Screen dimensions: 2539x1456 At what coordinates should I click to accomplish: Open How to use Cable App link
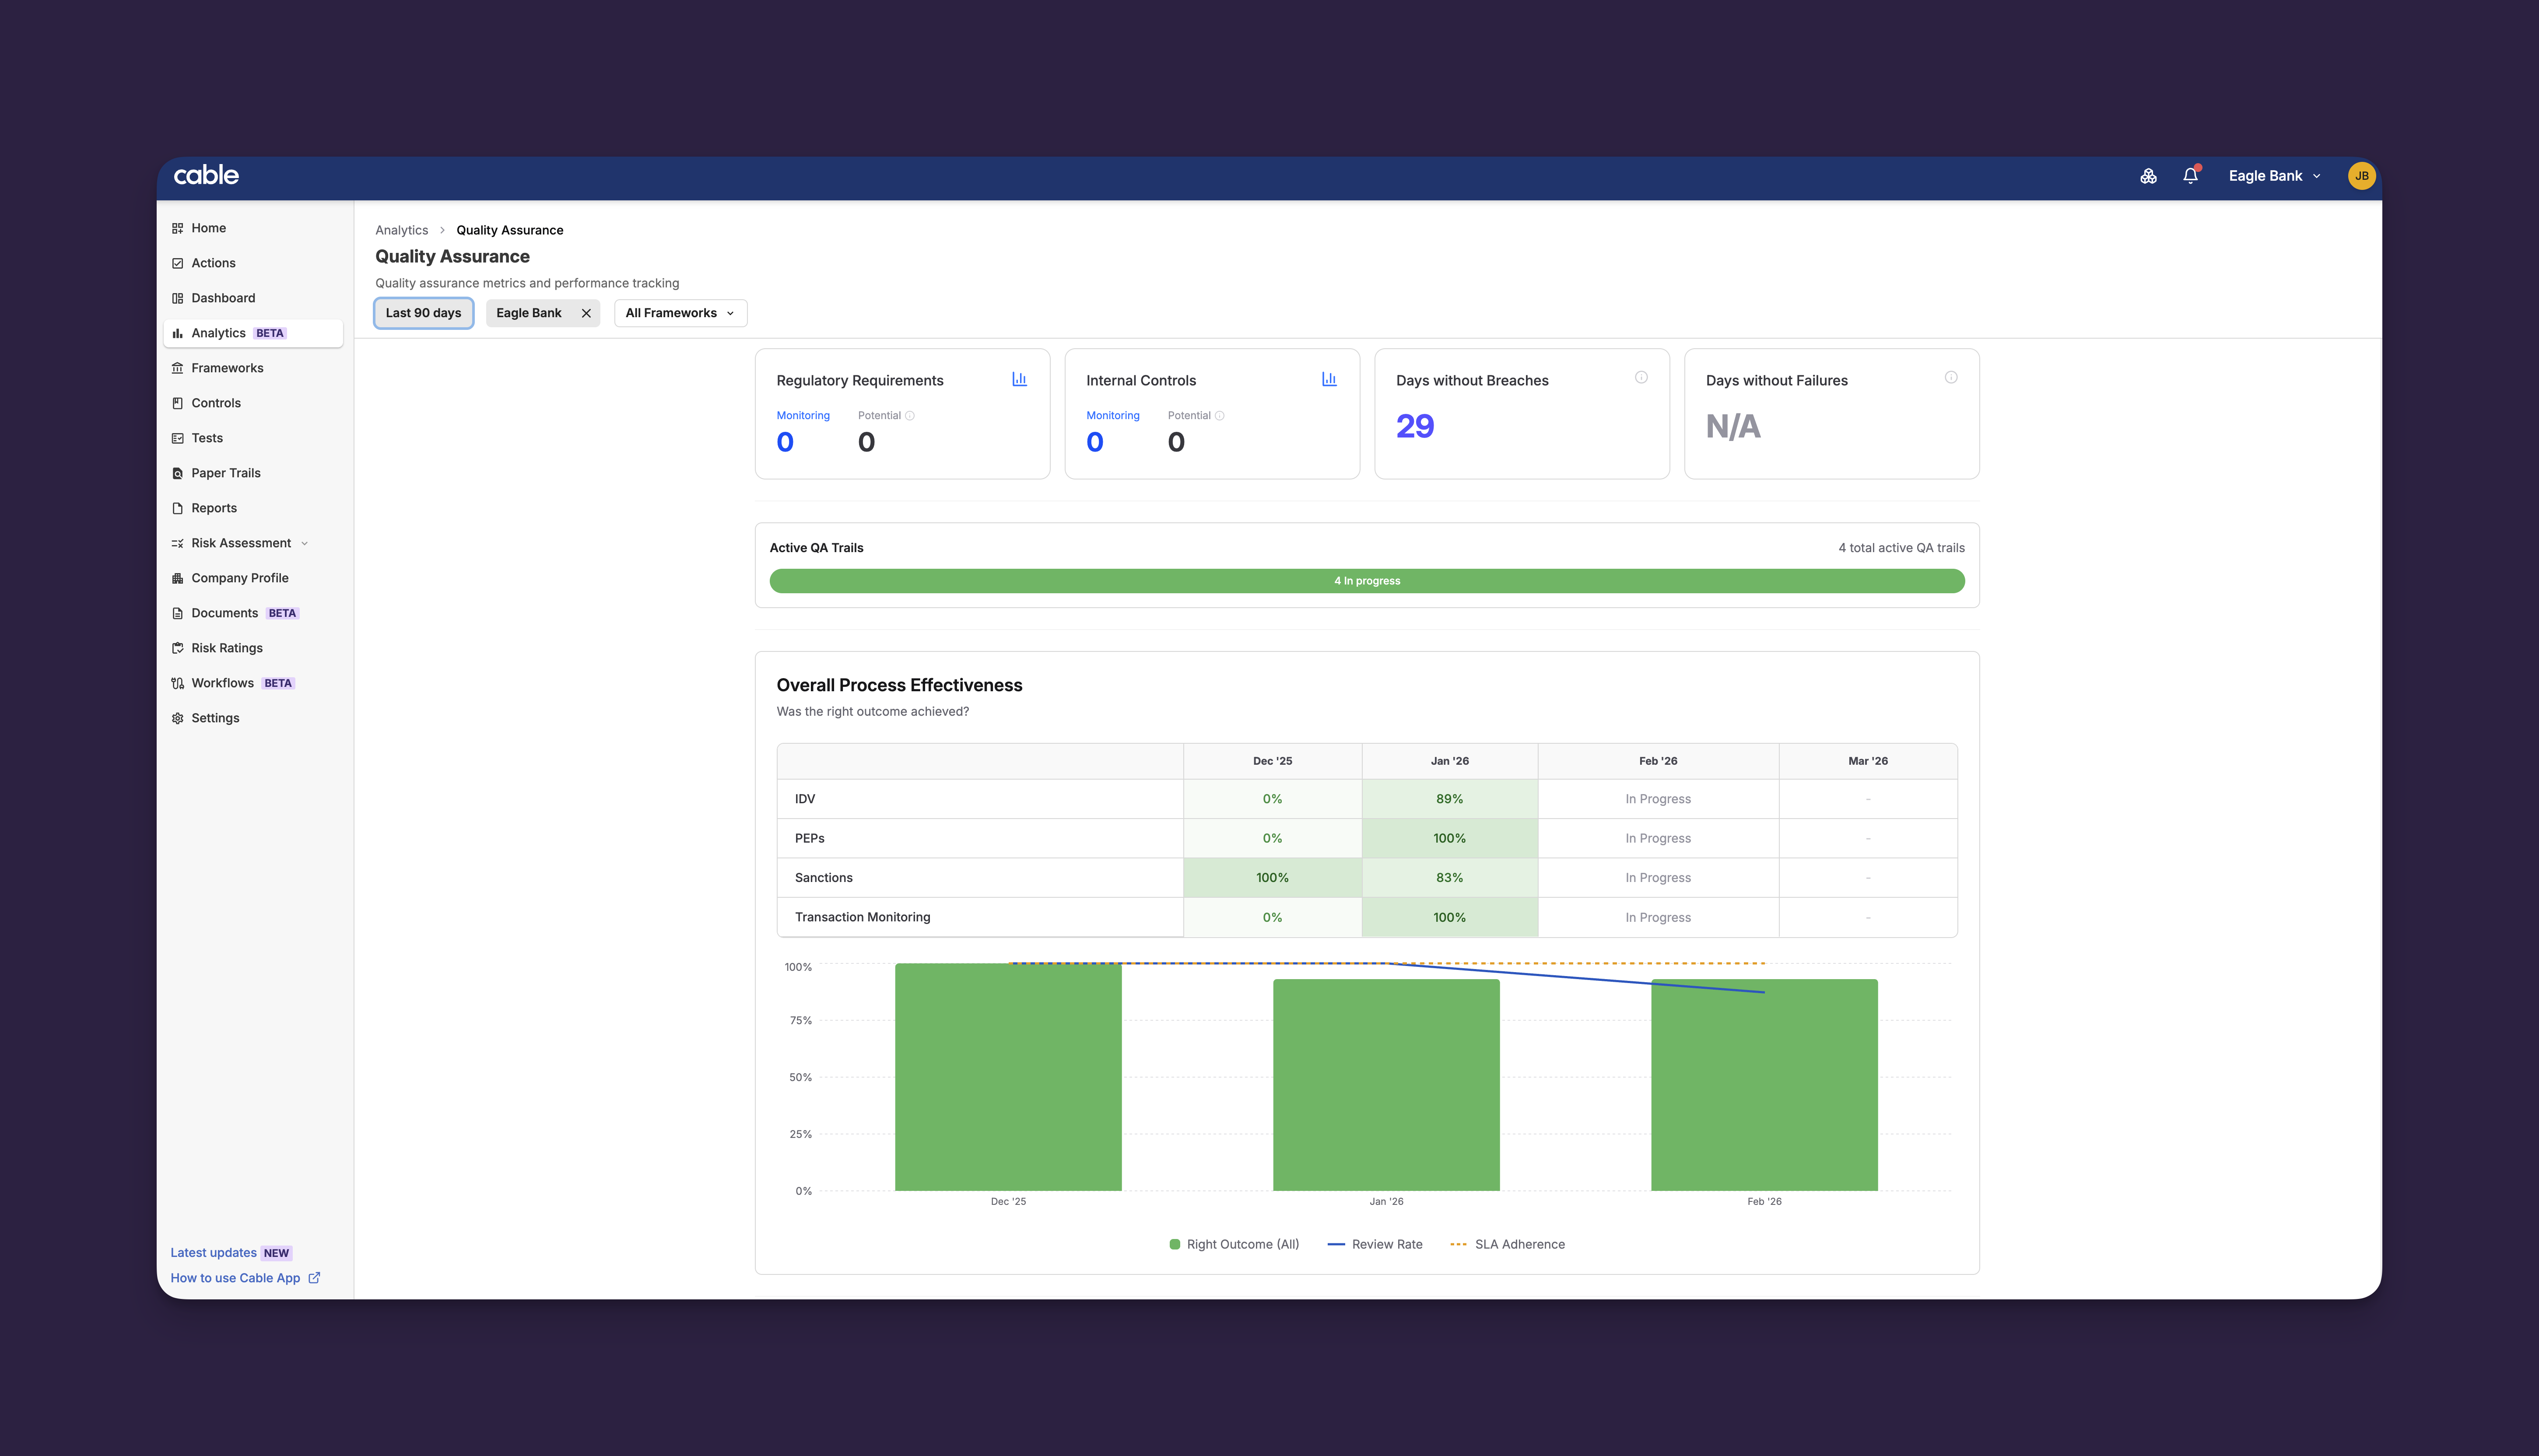point(245,1278)
